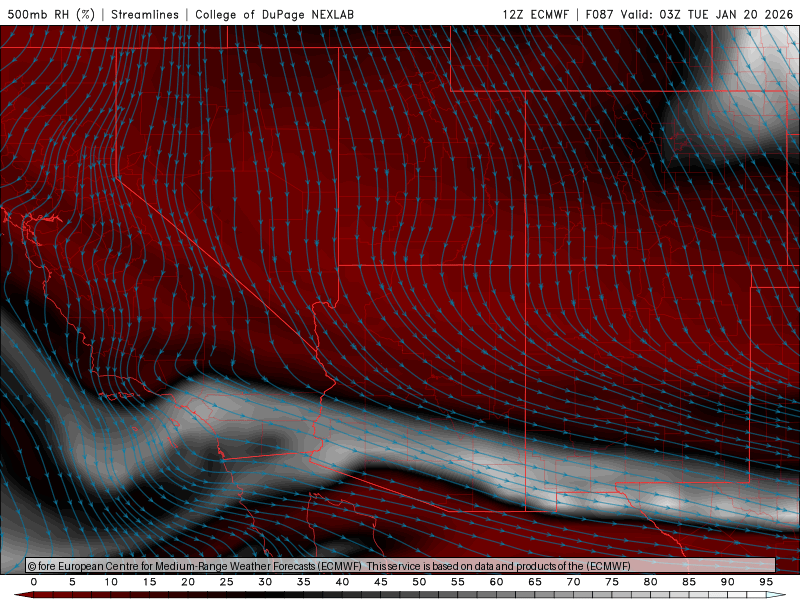Click the 'F087' forecast hour text

[599, 14]
